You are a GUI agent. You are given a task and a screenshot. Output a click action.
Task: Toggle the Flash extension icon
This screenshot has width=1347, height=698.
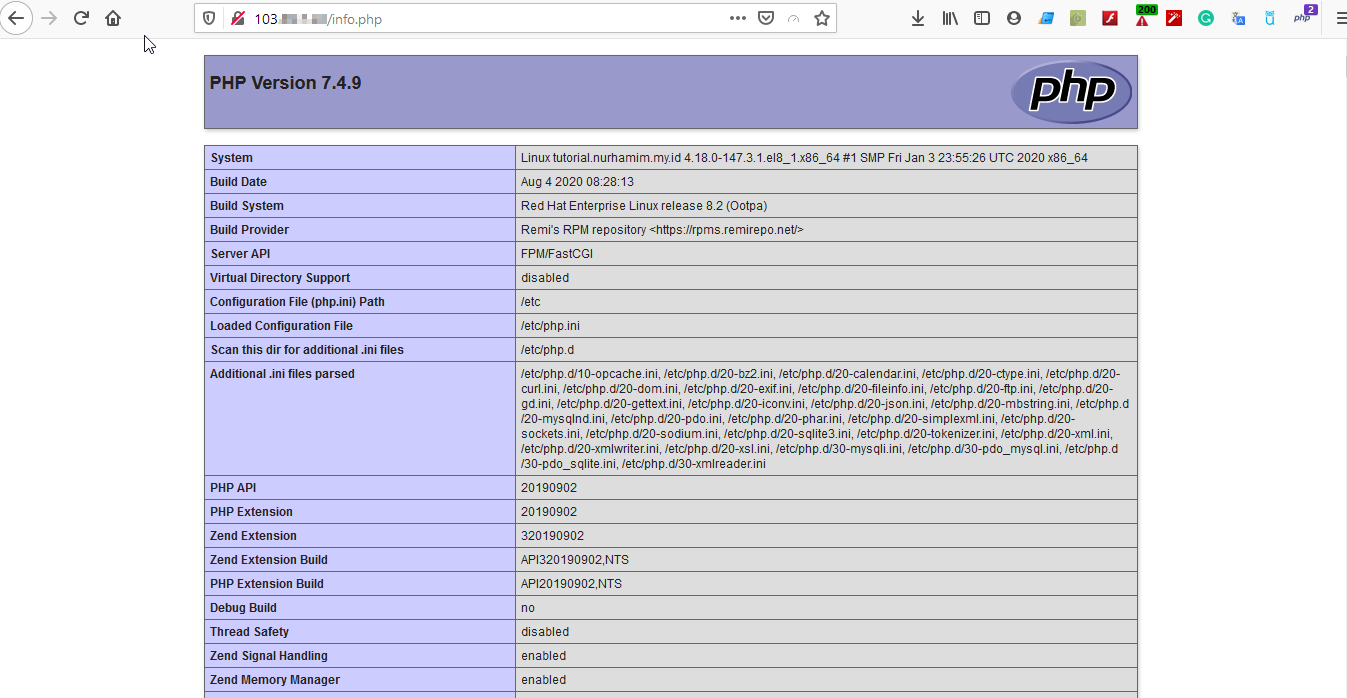[x=1110, y=18]
